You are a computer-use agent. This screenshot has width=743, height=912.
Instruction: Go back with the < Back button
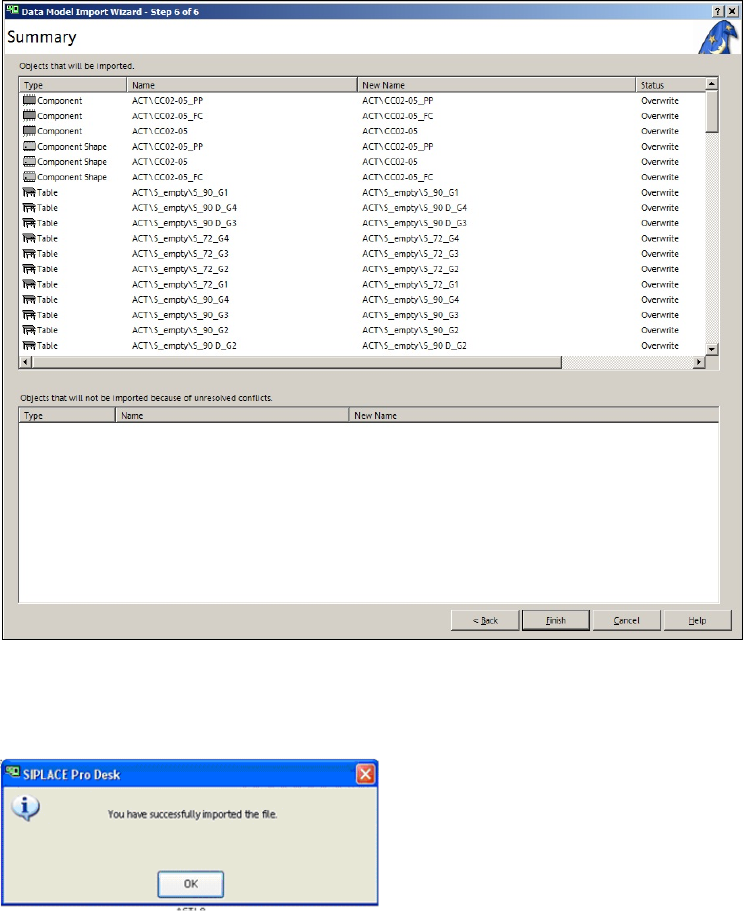point(485,620)
